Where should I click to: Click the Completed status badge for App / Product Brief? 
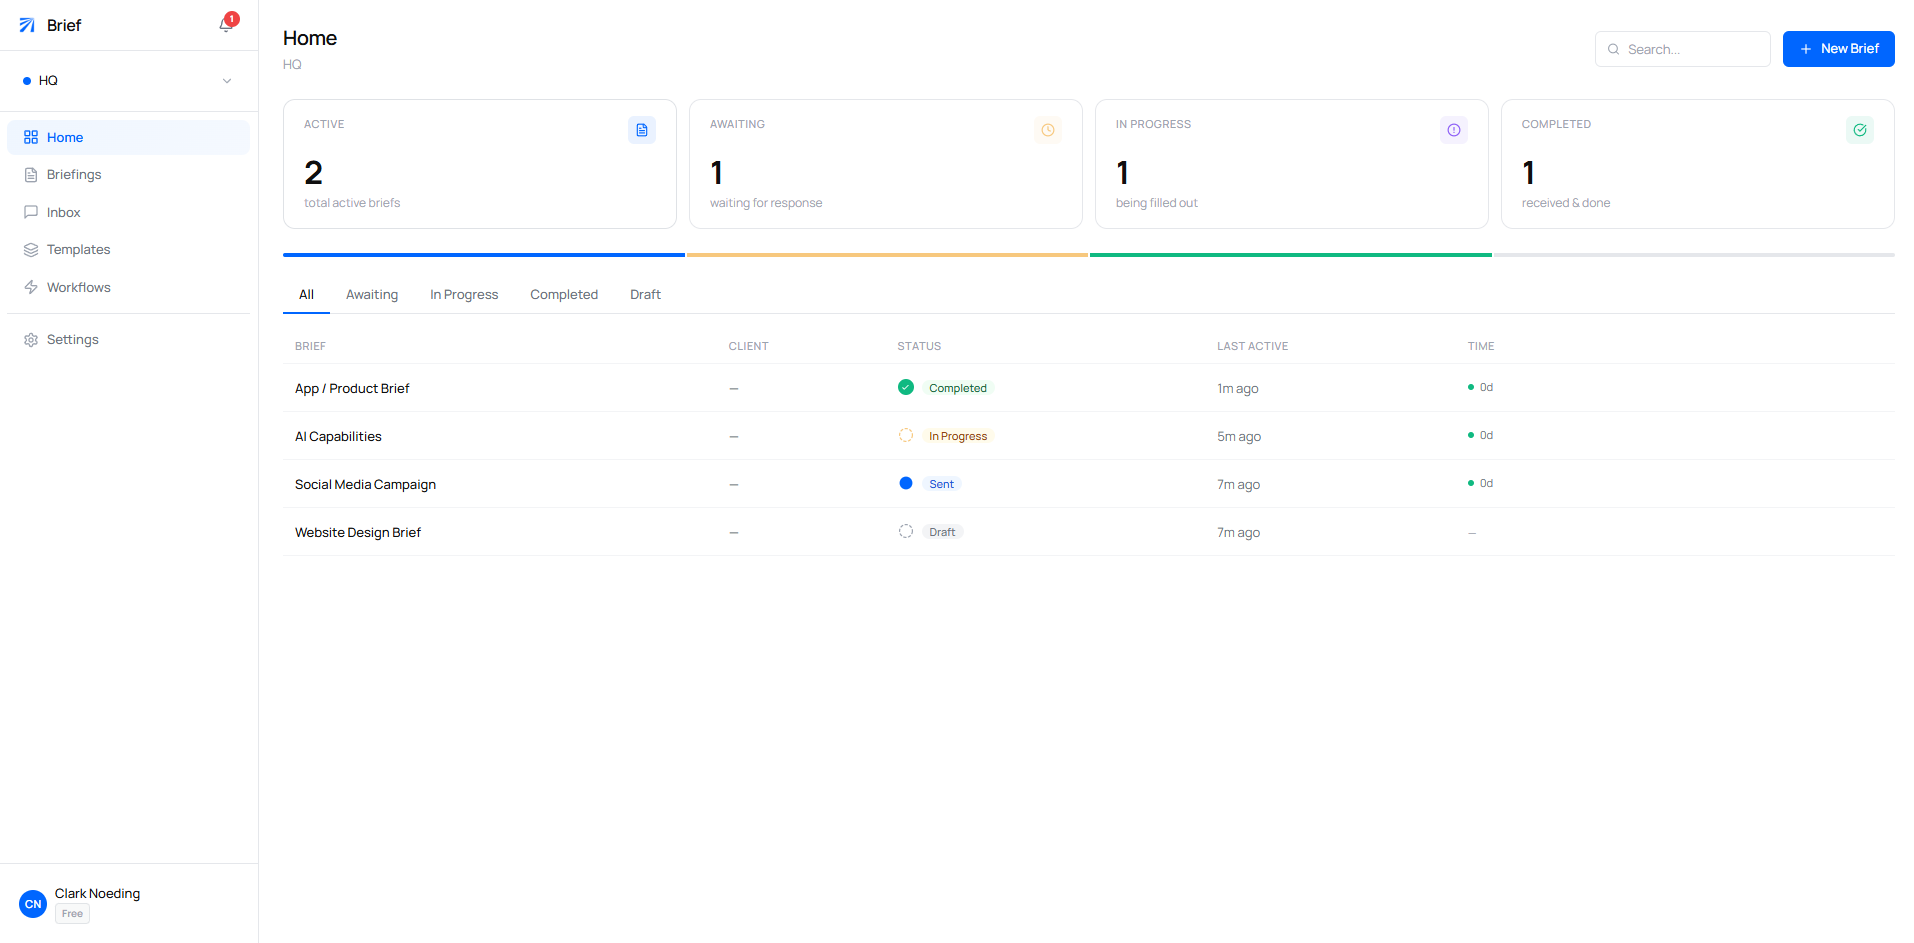click(x=957, y=388)
